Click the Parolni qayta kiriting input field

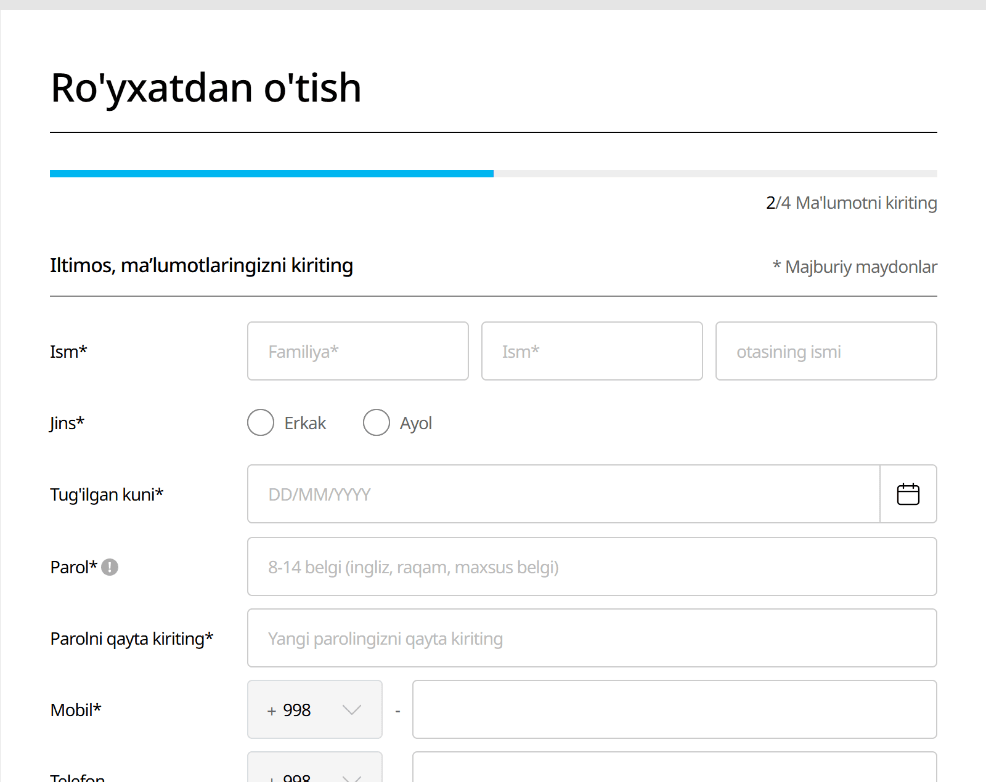(x=592, y=638)
